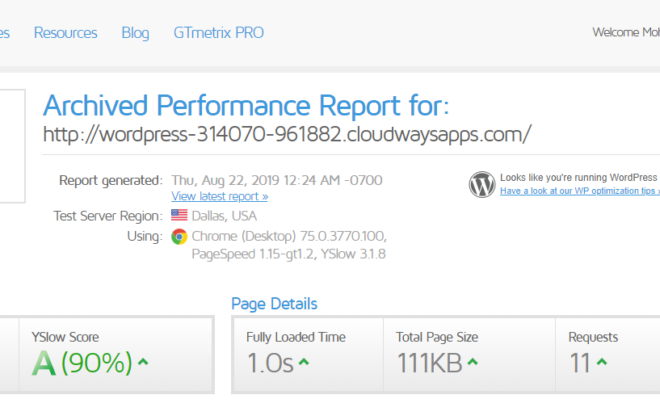
Task: Click the Welcome user text in header
Action: (x=626, y=32)
